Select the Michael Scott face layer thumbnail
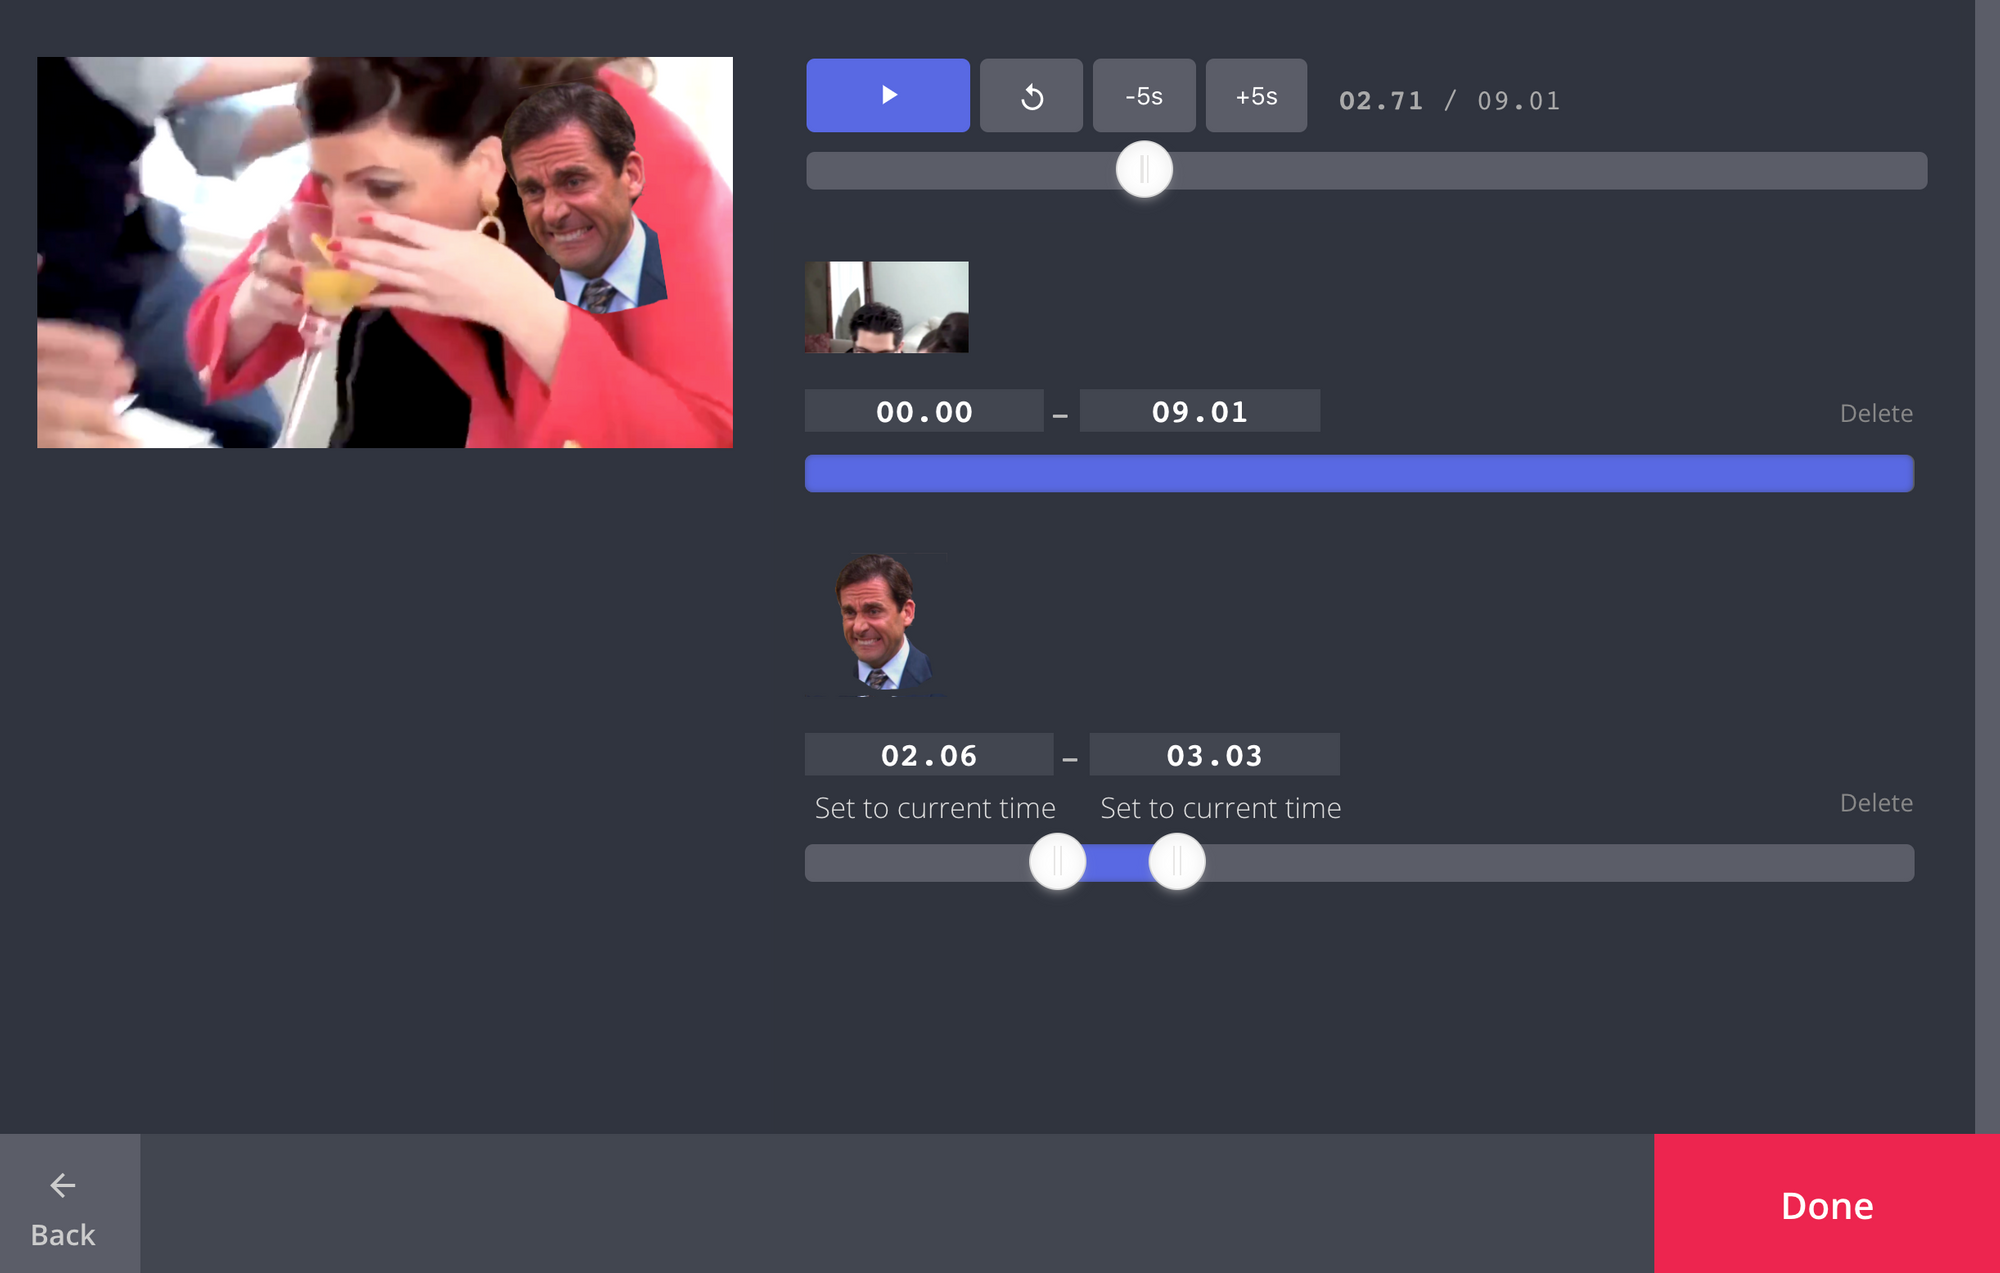 click(877, 624)
